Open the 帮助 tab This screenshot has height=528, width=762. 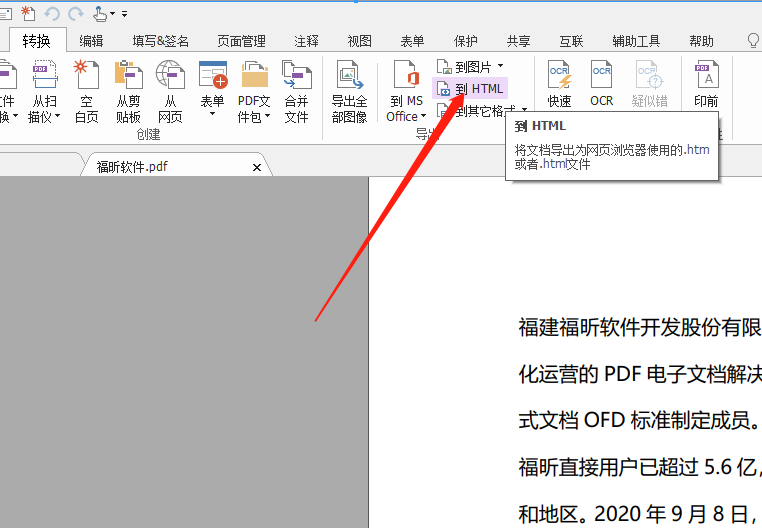pos(701,41)
